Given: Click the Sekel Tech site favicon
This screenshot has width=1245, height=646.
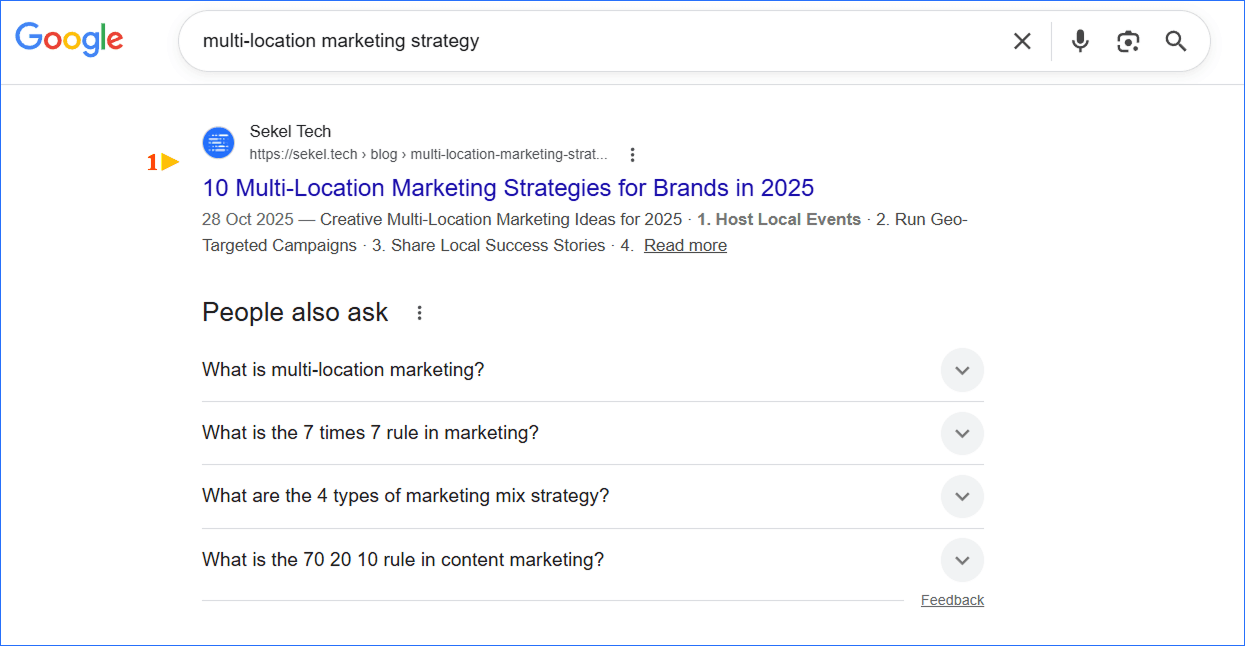Looking at the screenshot, I should 218,142.
